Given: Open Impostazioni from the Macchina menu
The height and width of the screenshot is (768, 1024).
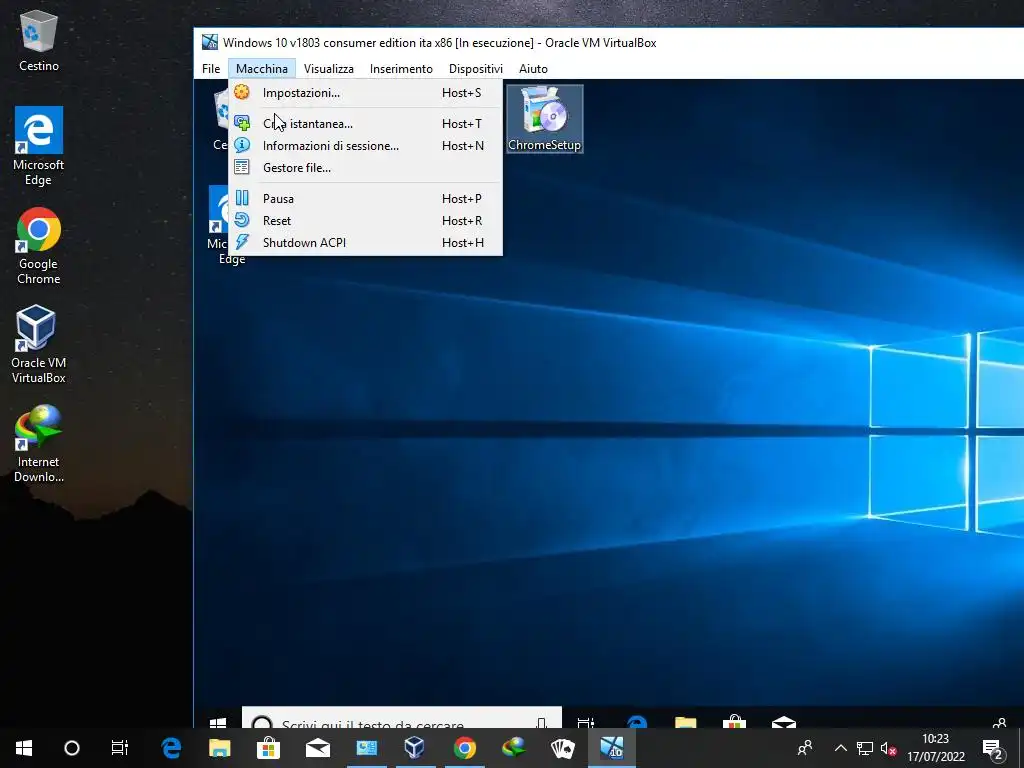Looking at the screenshot, I should coord(365,93).
